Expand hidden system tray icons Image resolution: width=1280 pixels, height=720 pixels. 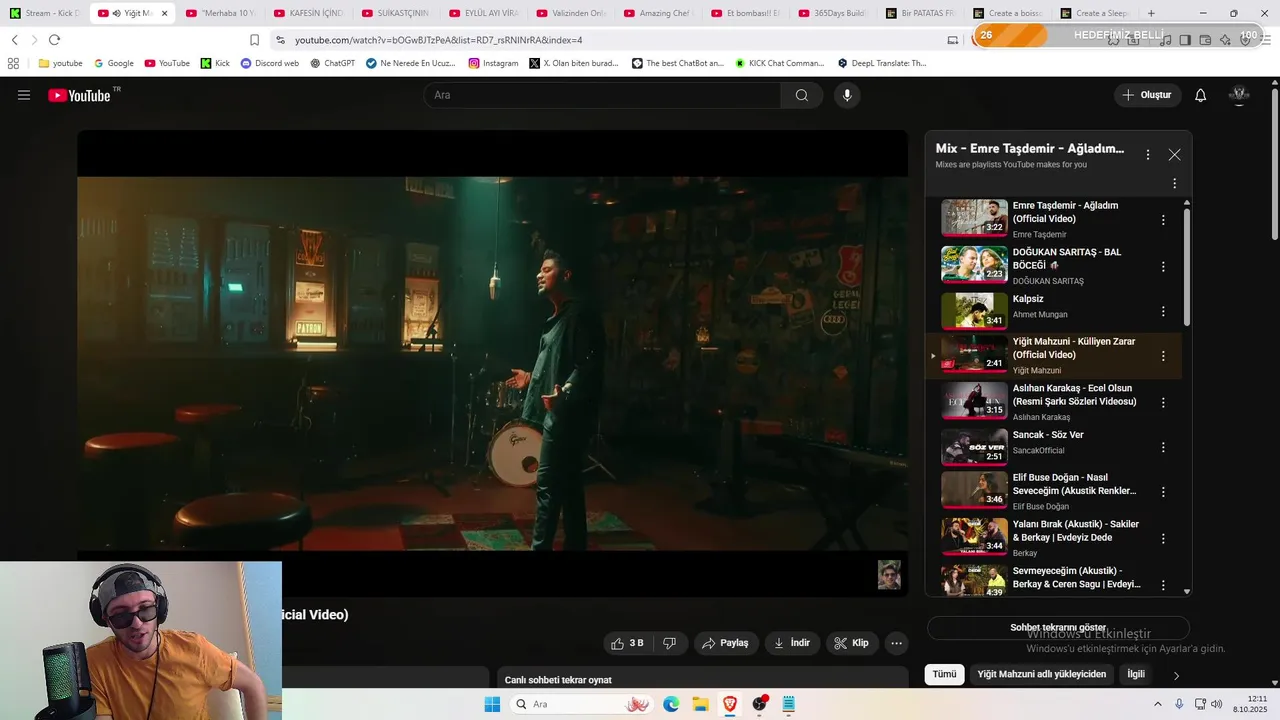pos(1158,704)
